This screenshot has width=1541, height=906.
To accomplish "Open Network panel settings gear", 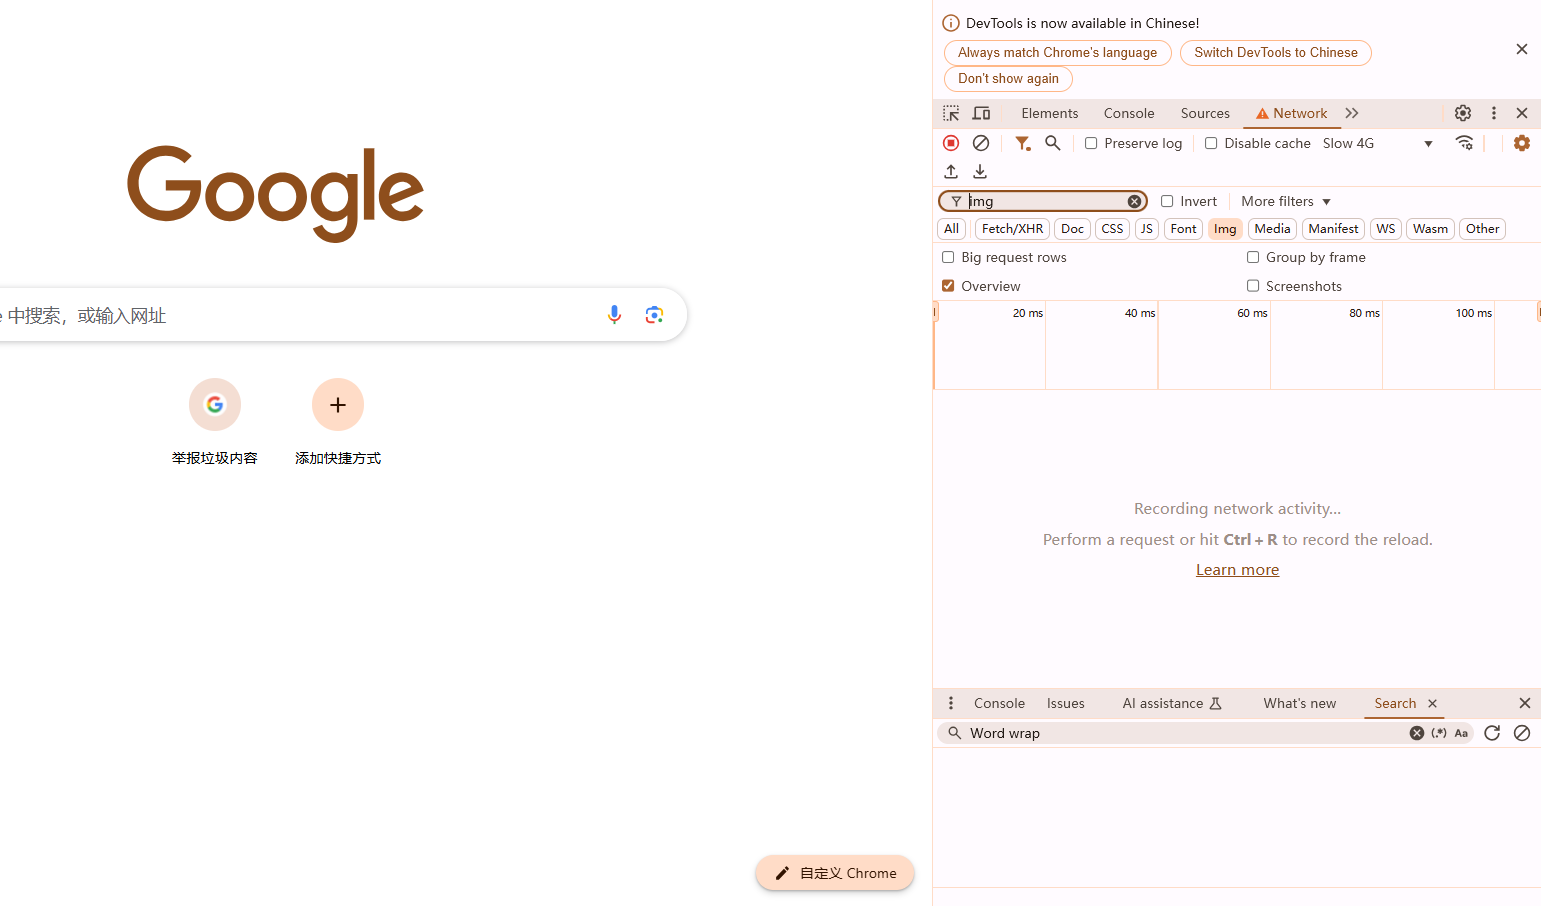I will pyautogui.click(x=1522, y=143).
